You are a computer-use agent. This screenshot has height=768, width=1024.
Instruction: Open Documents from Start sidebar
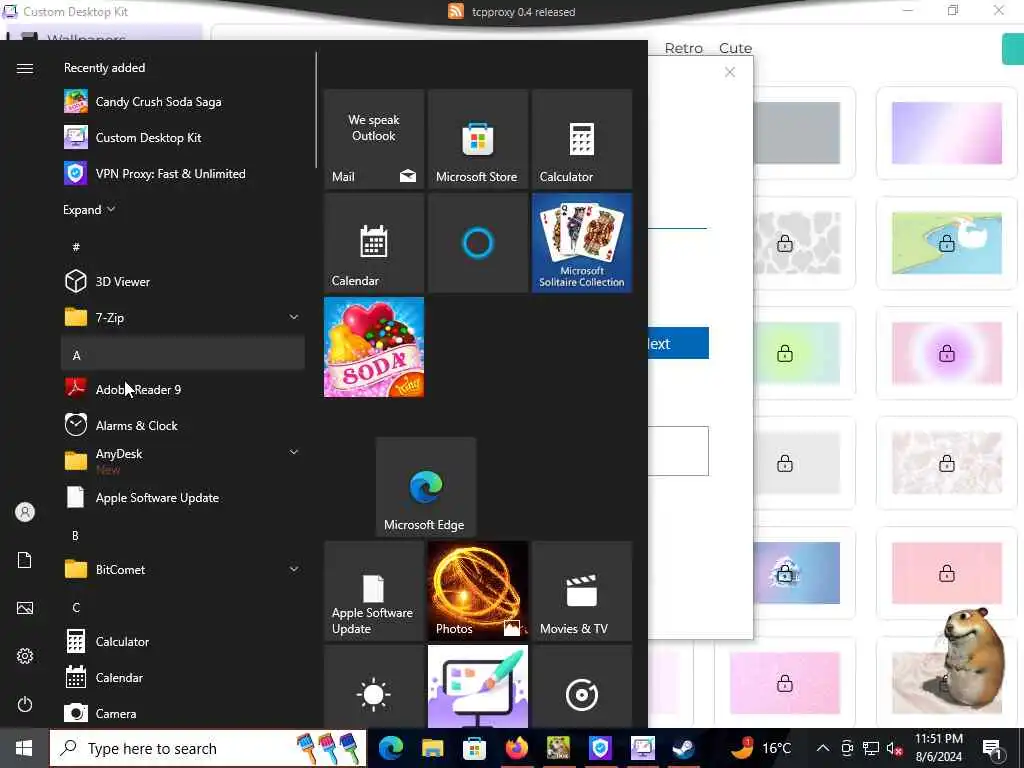tap(25, 560)
